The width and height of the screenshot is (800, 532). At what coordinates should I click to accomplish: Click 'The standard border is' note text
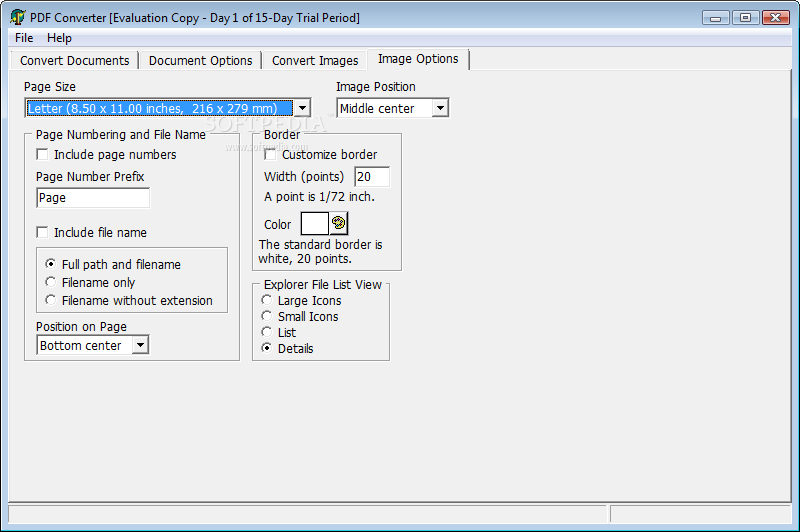320,245
